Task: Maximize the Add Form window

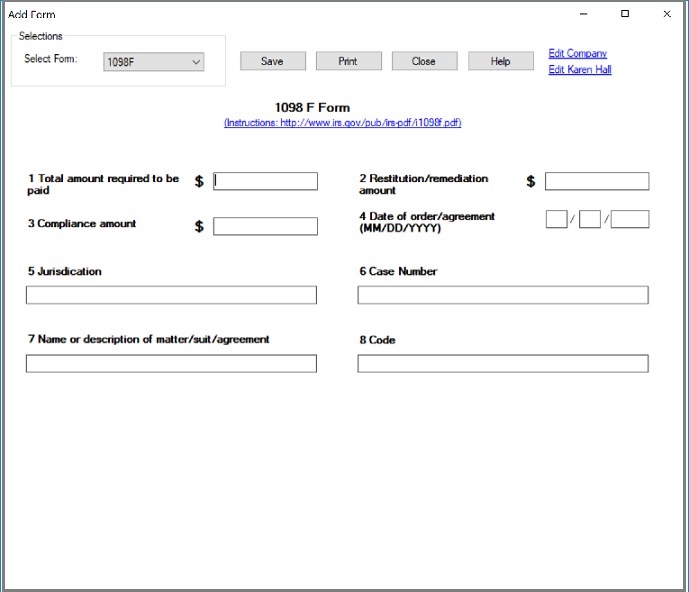Action: coord(625,14)
